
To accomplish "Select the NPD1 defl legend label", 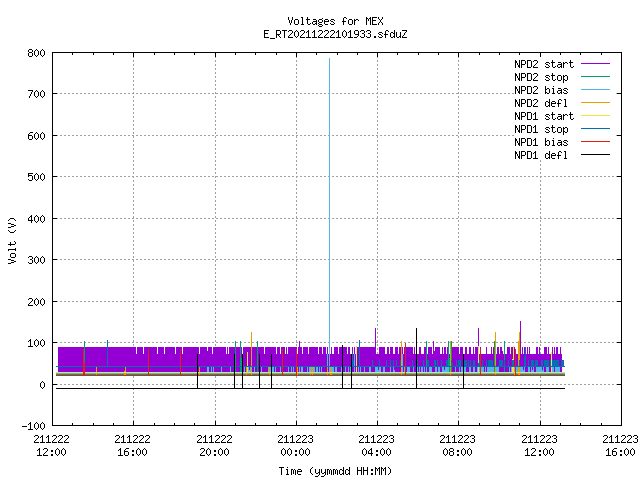I will click(541, 155).
